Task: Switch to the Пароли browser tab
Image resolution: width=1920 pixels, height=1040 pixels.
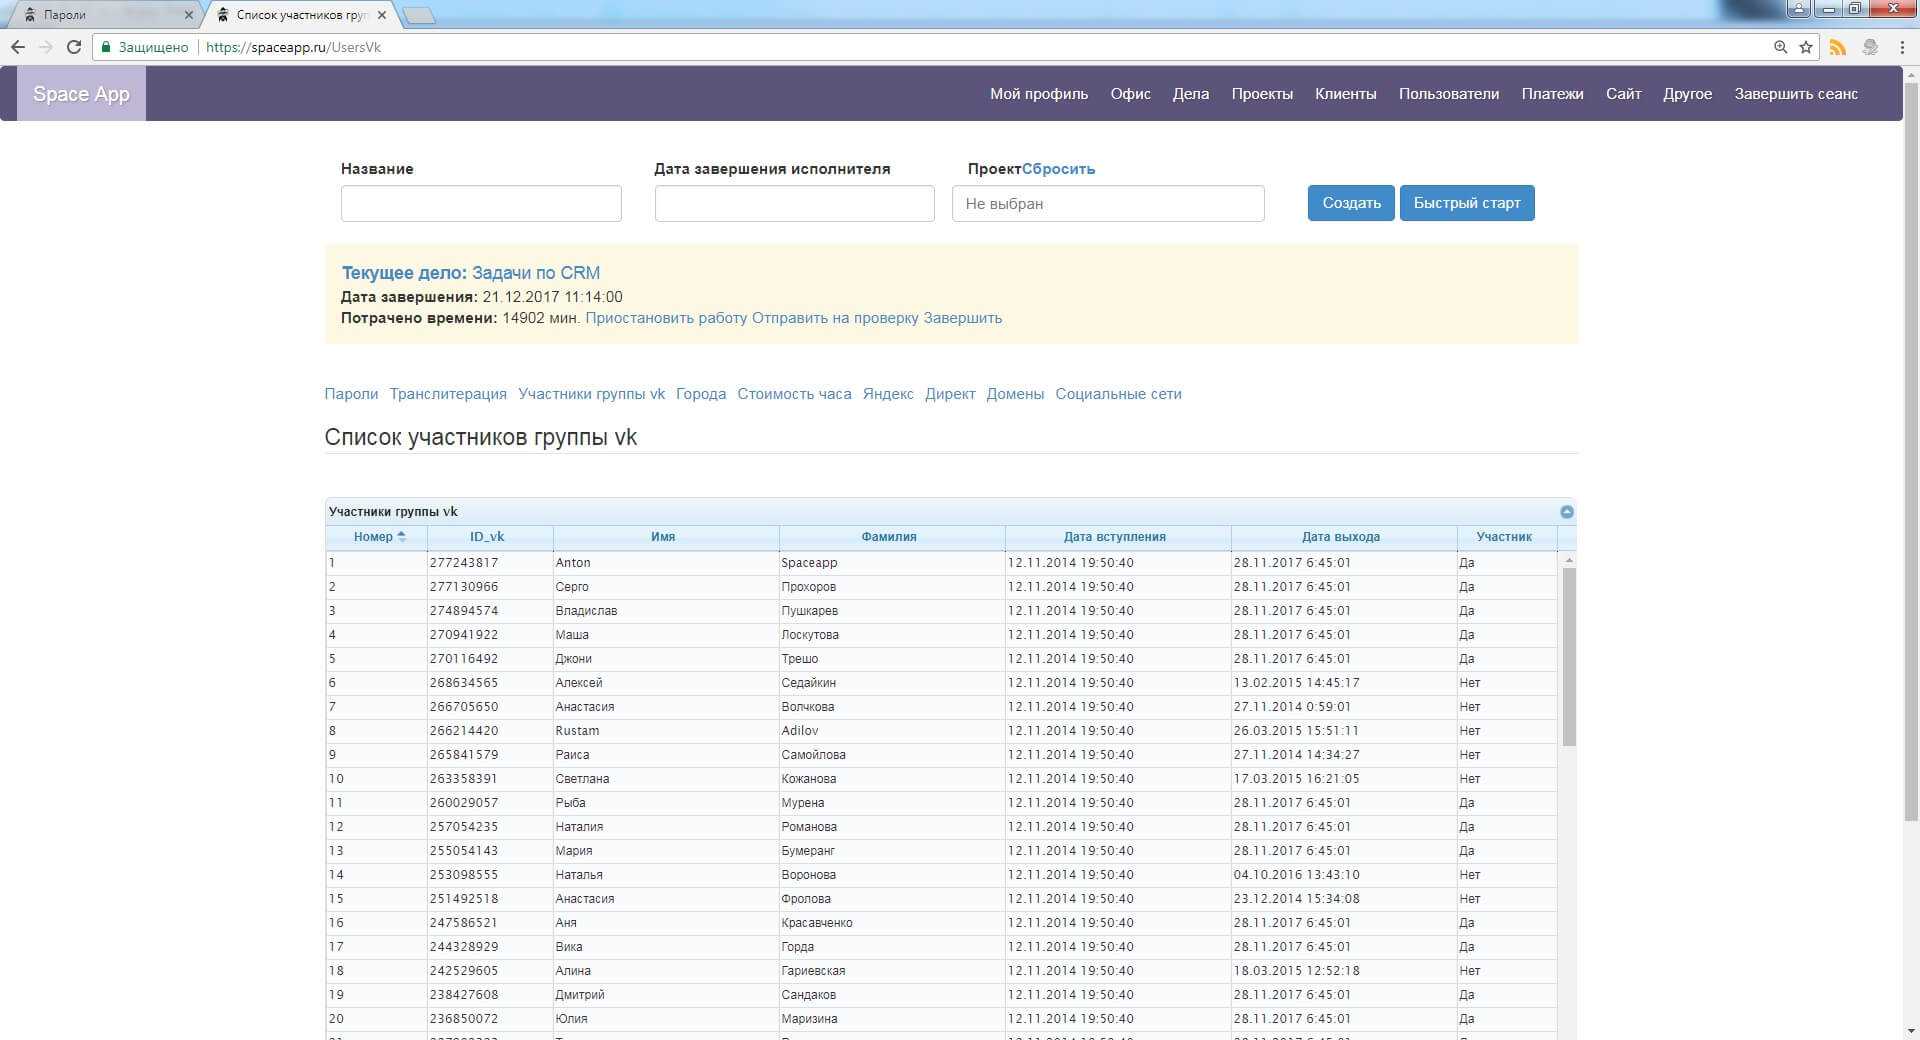Action: point(100,15)
